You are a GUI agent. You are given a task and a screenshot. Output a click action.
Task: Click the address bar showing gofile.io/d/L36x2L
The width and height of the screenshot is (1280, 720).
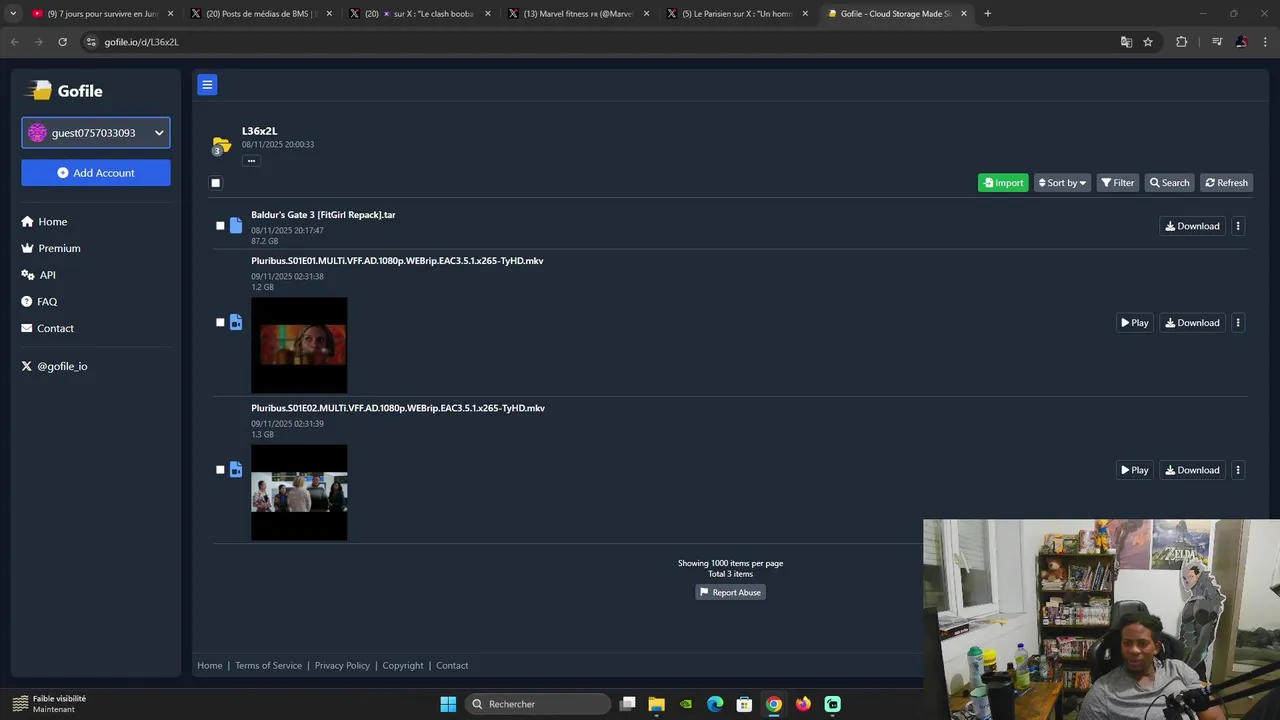[600, 42]
